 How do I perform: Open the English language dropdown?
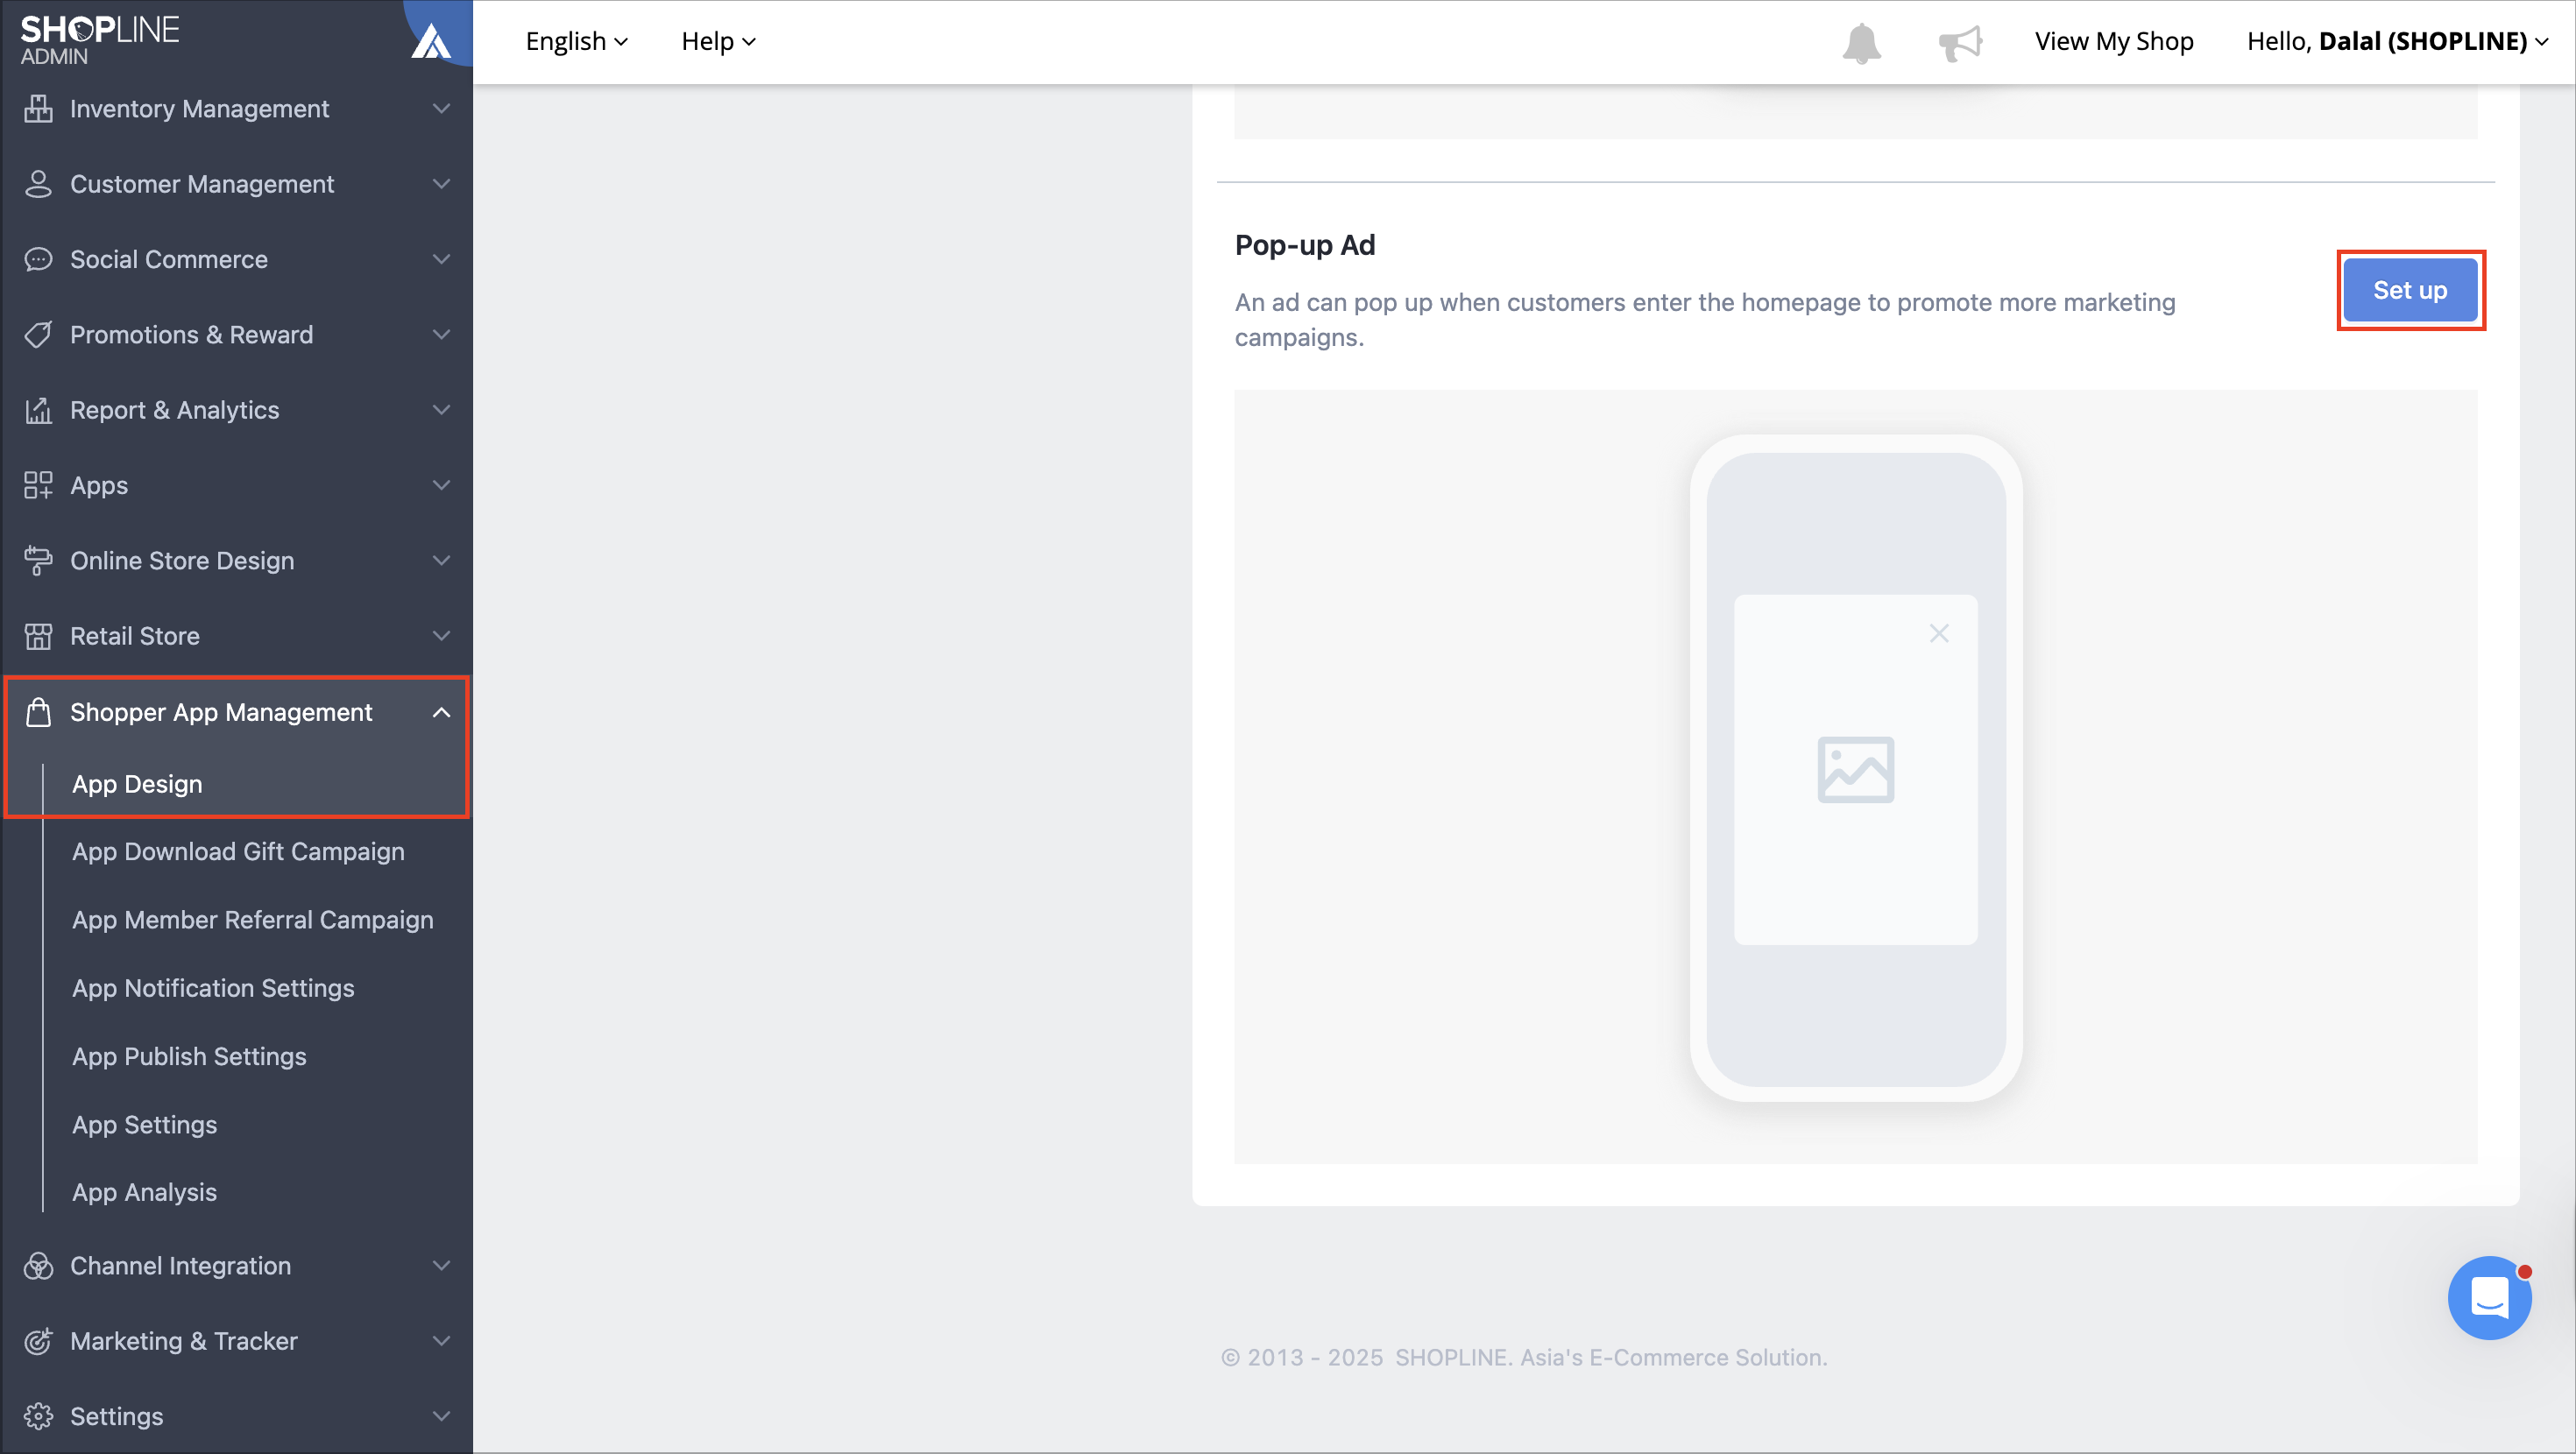pos(576,41)
